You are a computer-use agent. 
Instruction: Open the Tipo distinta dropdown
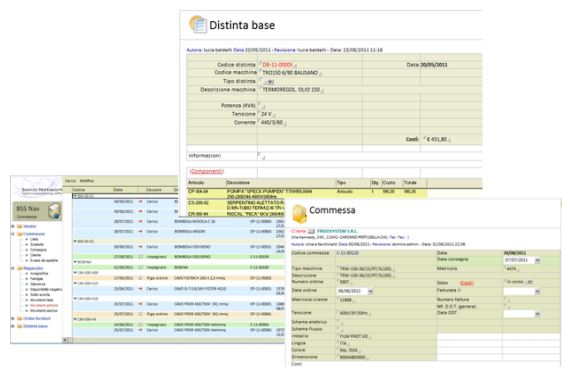tap(270, 82)
